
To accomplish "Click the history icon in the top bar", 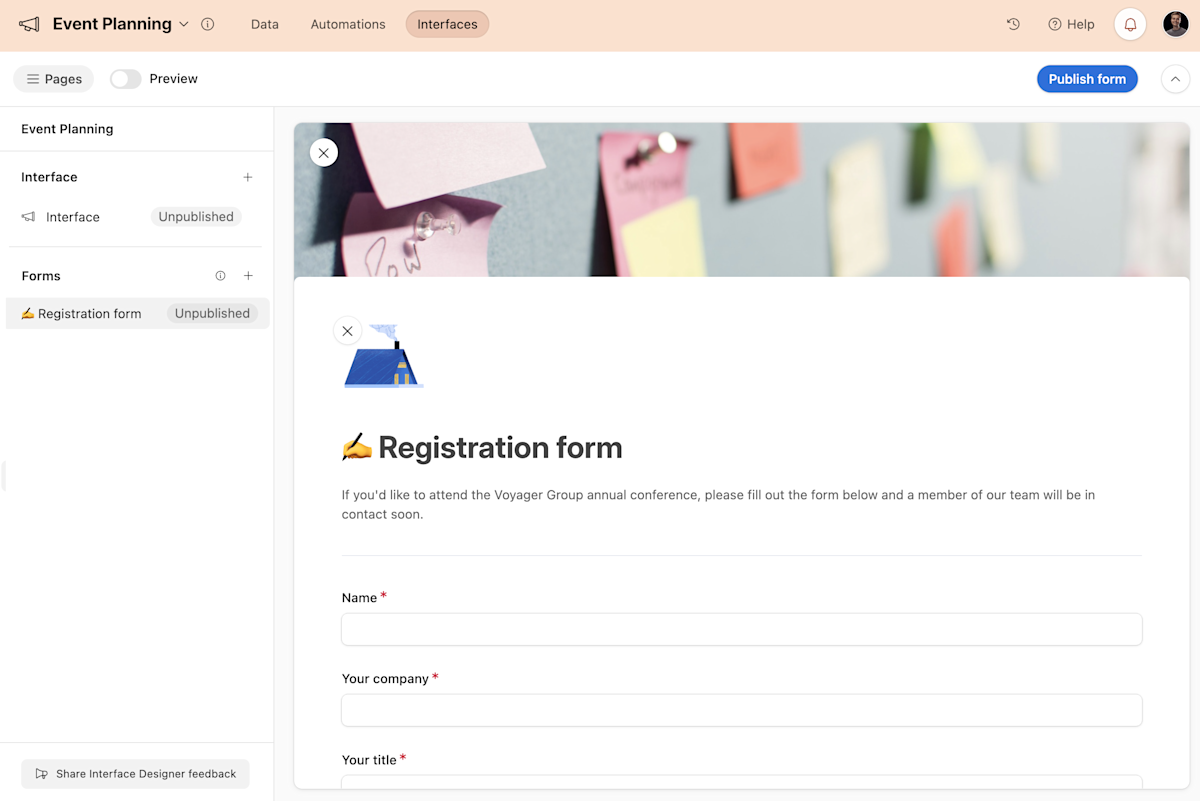I will coord(1013,23).
